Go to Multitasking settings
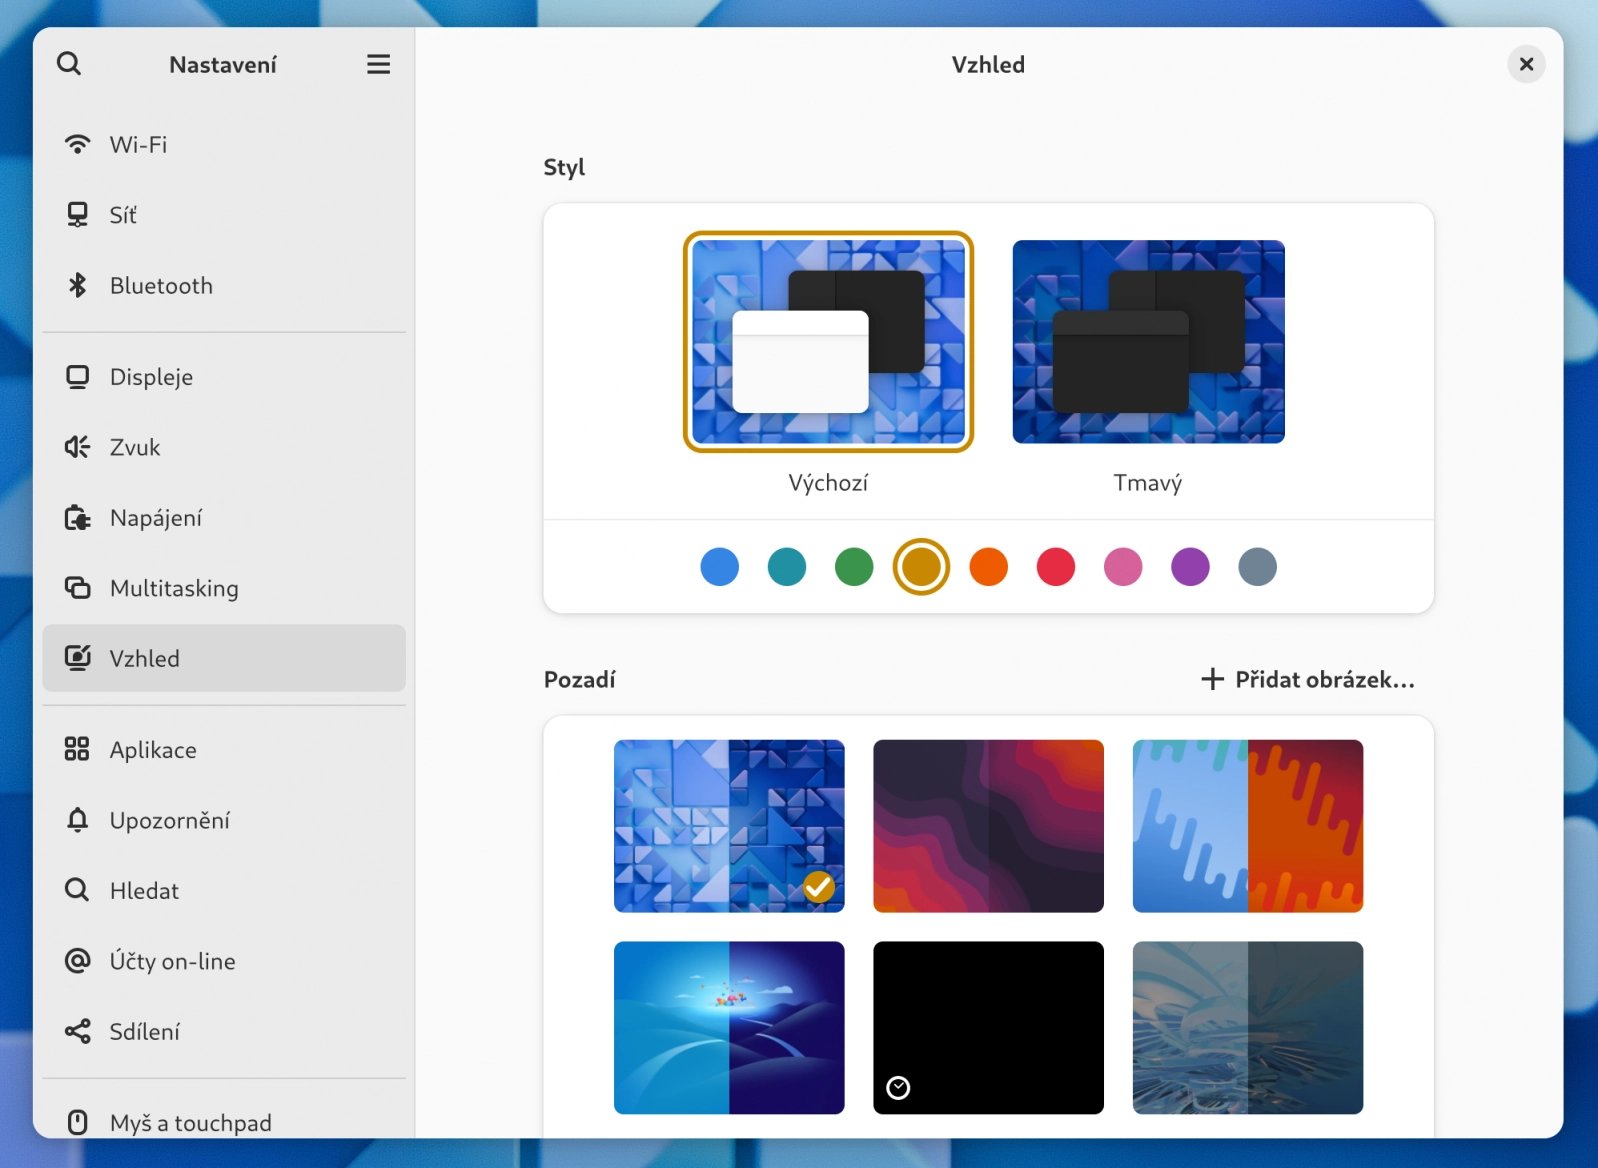The height and width of the screenshot is (1168, 1598). (x=224, y=588)
